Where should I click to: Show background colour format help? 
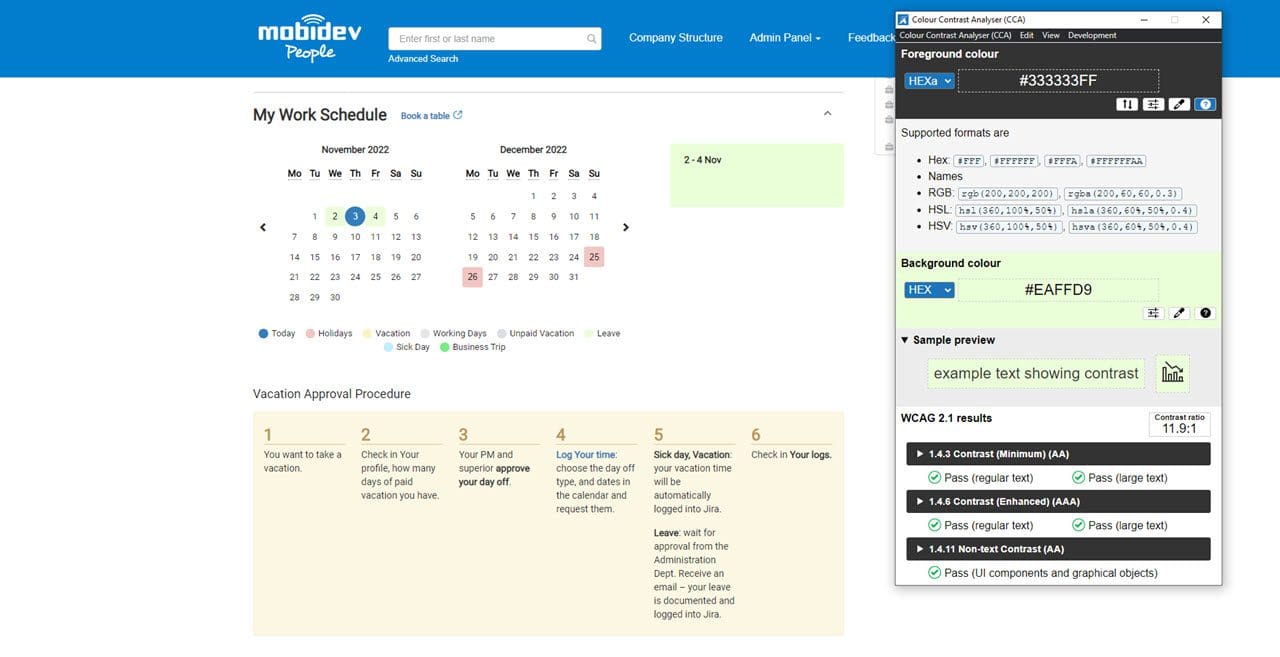coord(1205,313)
